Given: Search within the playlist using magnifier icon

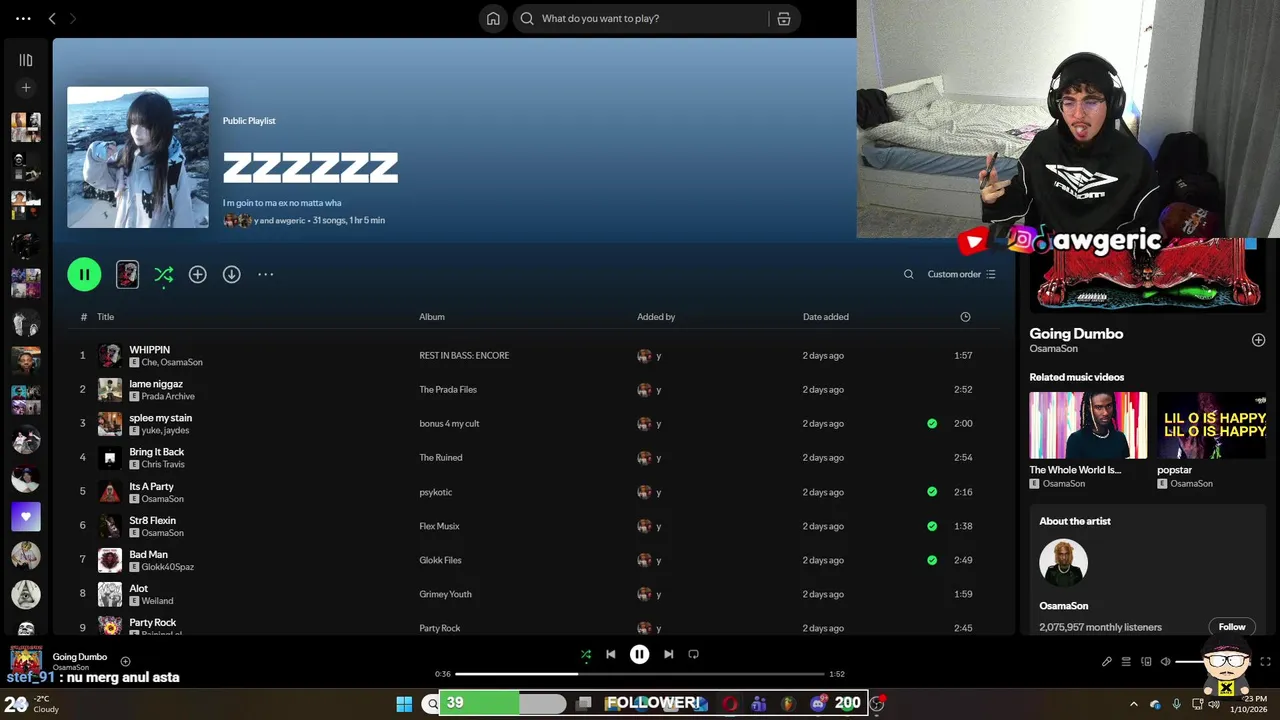Looking at the screenshot, I should click(x=908, y=274).
